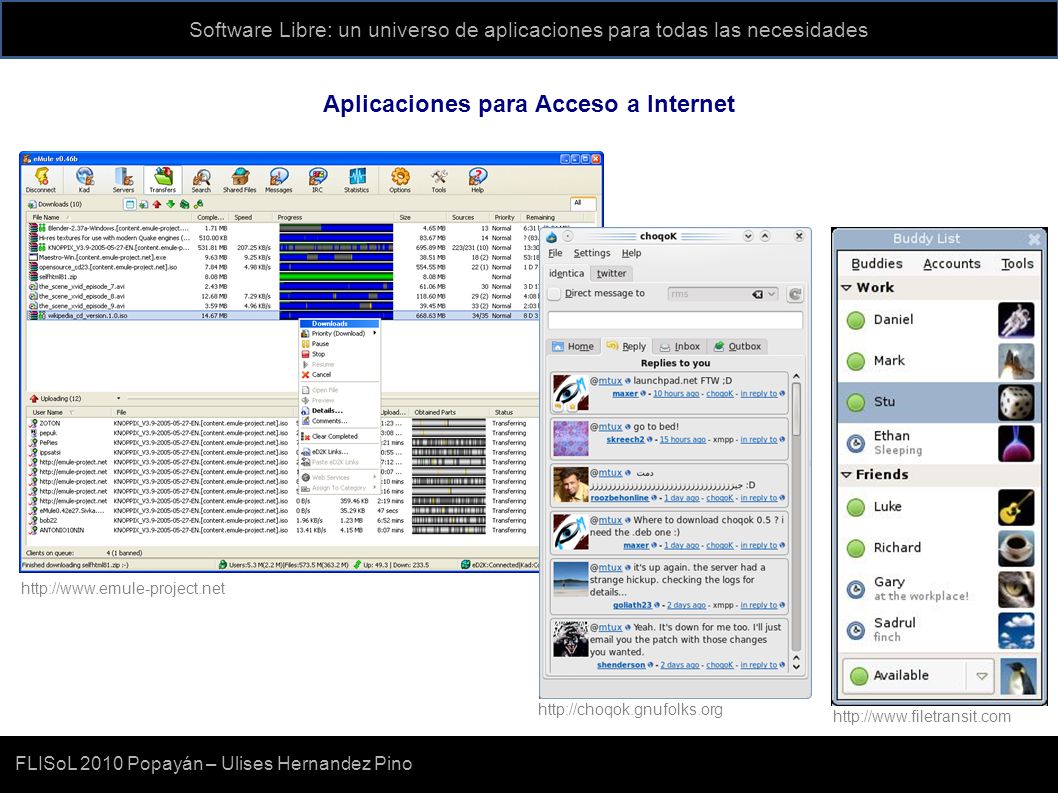Open the Buddies menu
Image resolution: width=1058 pixels, height=793 pixels.
coord(876,264)
